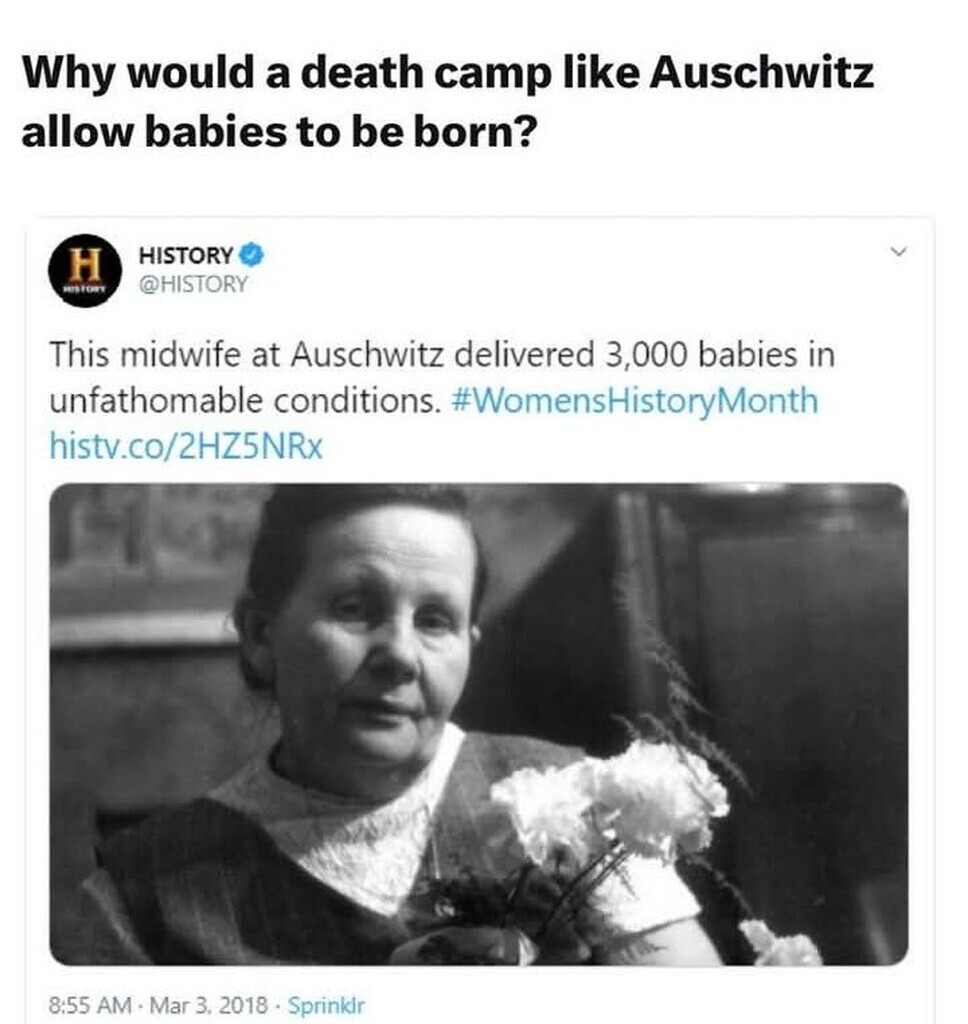The height and width of the screenshot is (1024, 968).
Task: Click the 8:55 AM timestamp
Action: [90, 1004]
